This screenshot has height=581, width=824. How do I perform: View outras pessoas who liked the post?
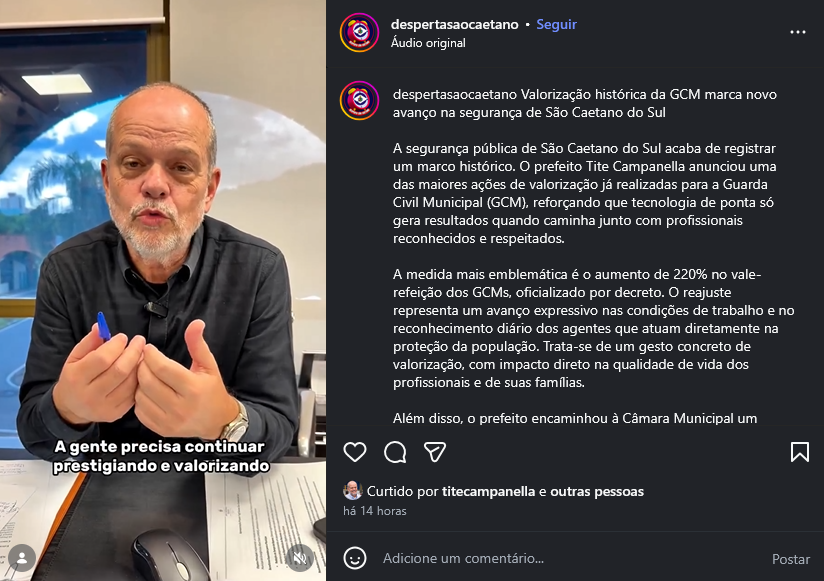pyautogui.click(x=597, y=491)
